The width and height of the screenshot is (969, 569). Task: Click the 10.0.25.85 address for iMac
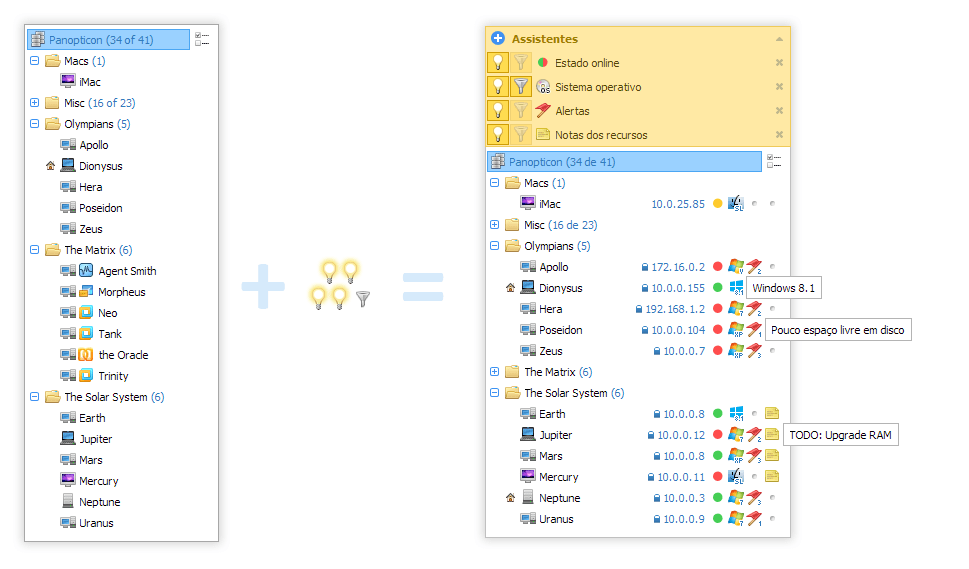pos(678,204)
